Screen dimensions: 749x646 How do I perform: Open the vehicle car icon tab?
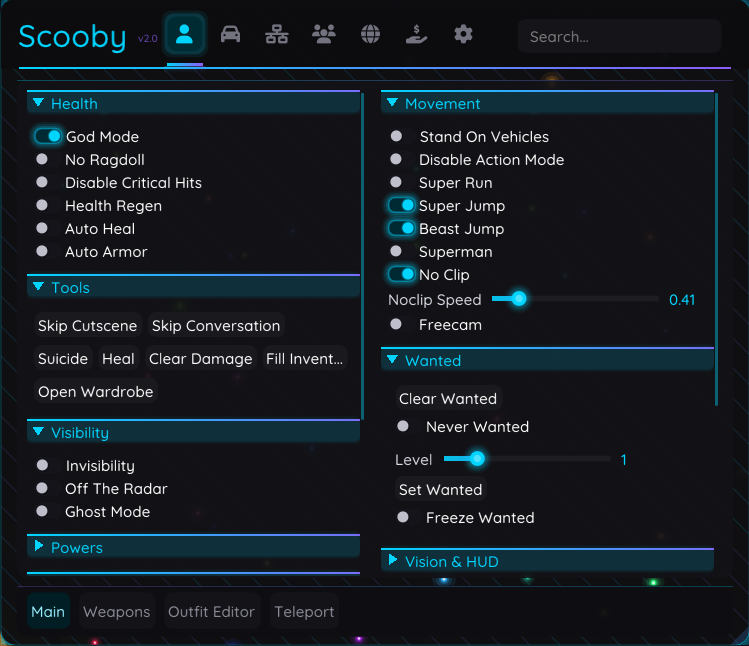click(x=230, y=35)
